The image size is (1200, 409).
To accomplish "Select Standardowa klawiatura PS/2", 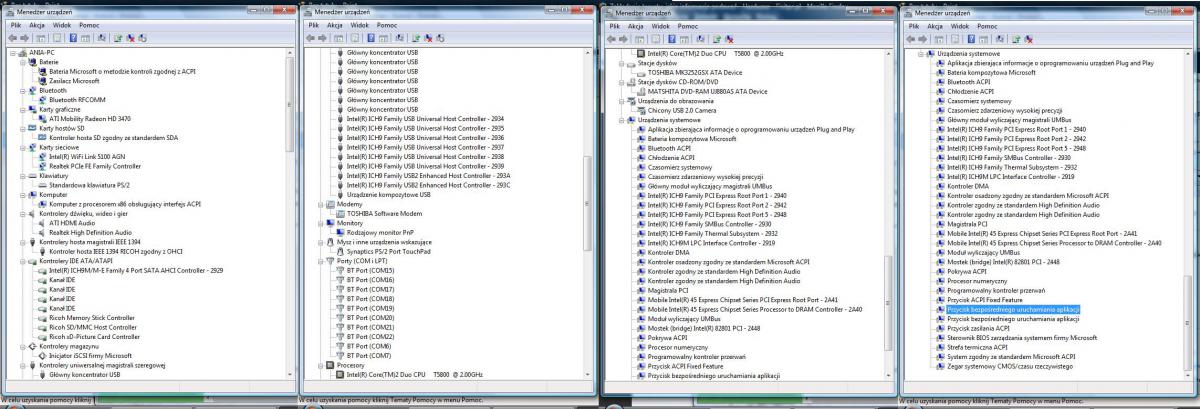I will [90, 185].
